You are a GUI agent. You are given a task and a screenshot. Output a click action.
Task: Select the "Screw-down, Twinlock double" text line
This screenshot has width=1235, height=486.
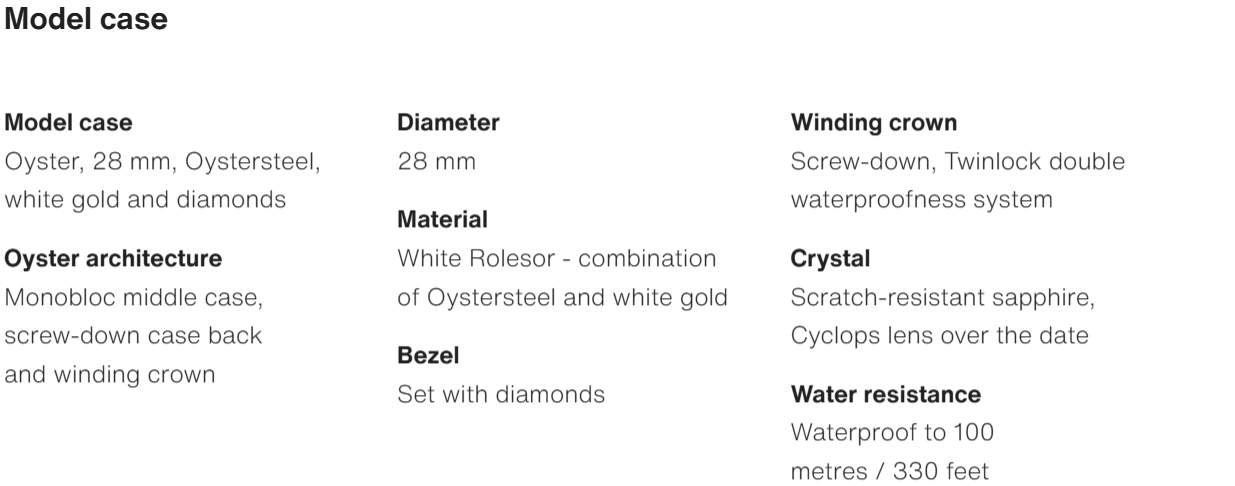coord(957,162)
